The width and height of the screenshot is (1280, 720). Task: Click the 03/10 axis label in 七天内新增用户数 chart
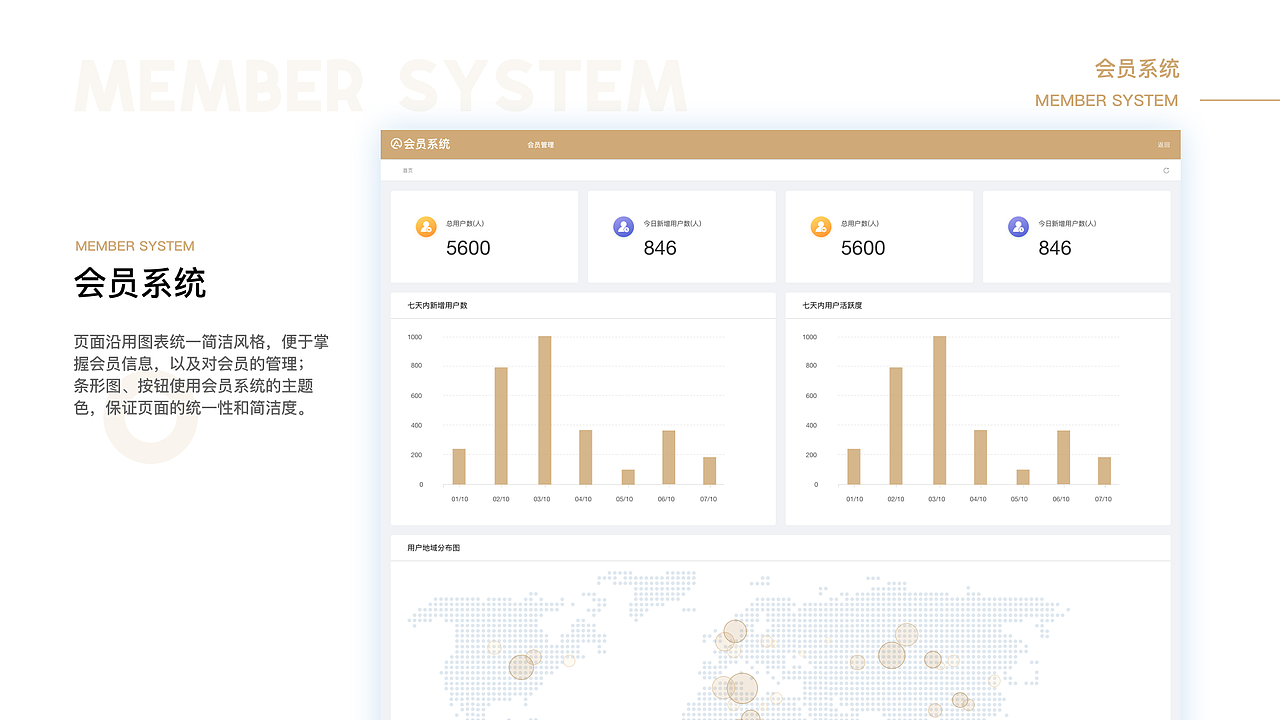pyautogui.click(x=542, y=499)
